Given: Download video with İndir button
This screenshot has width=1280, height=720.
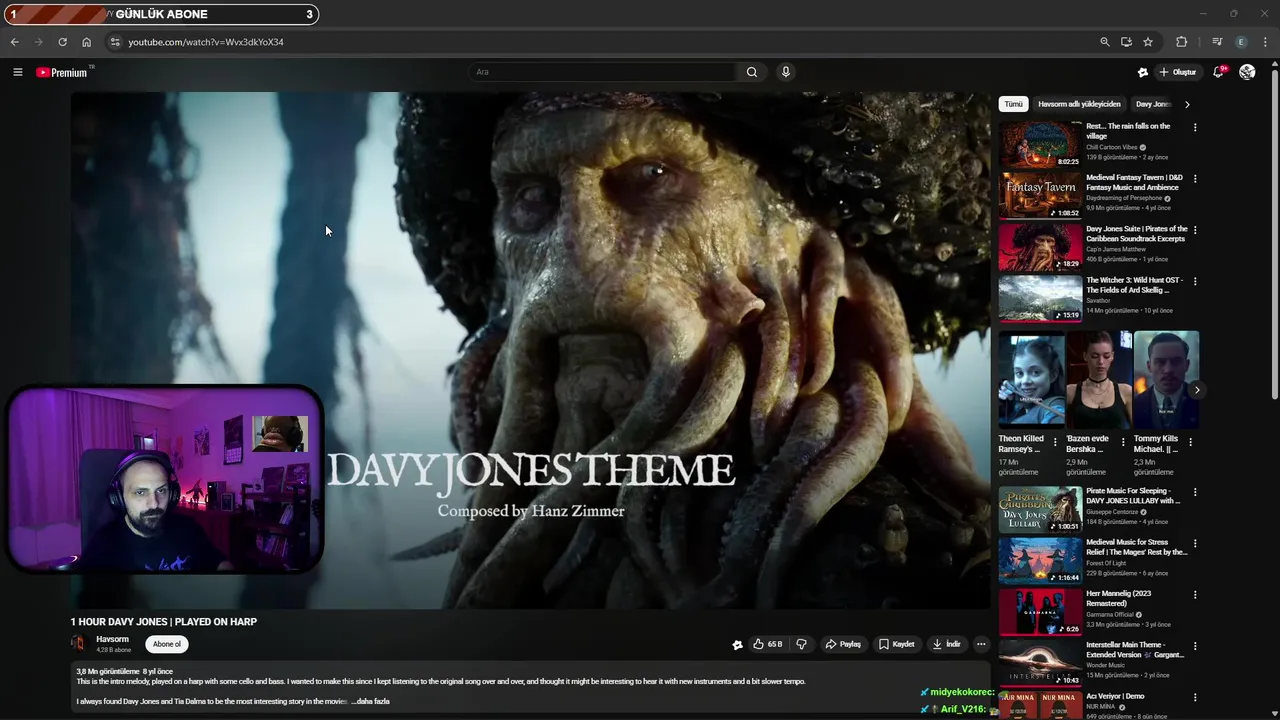Looking at the screenshot, I should click(946, 644).
